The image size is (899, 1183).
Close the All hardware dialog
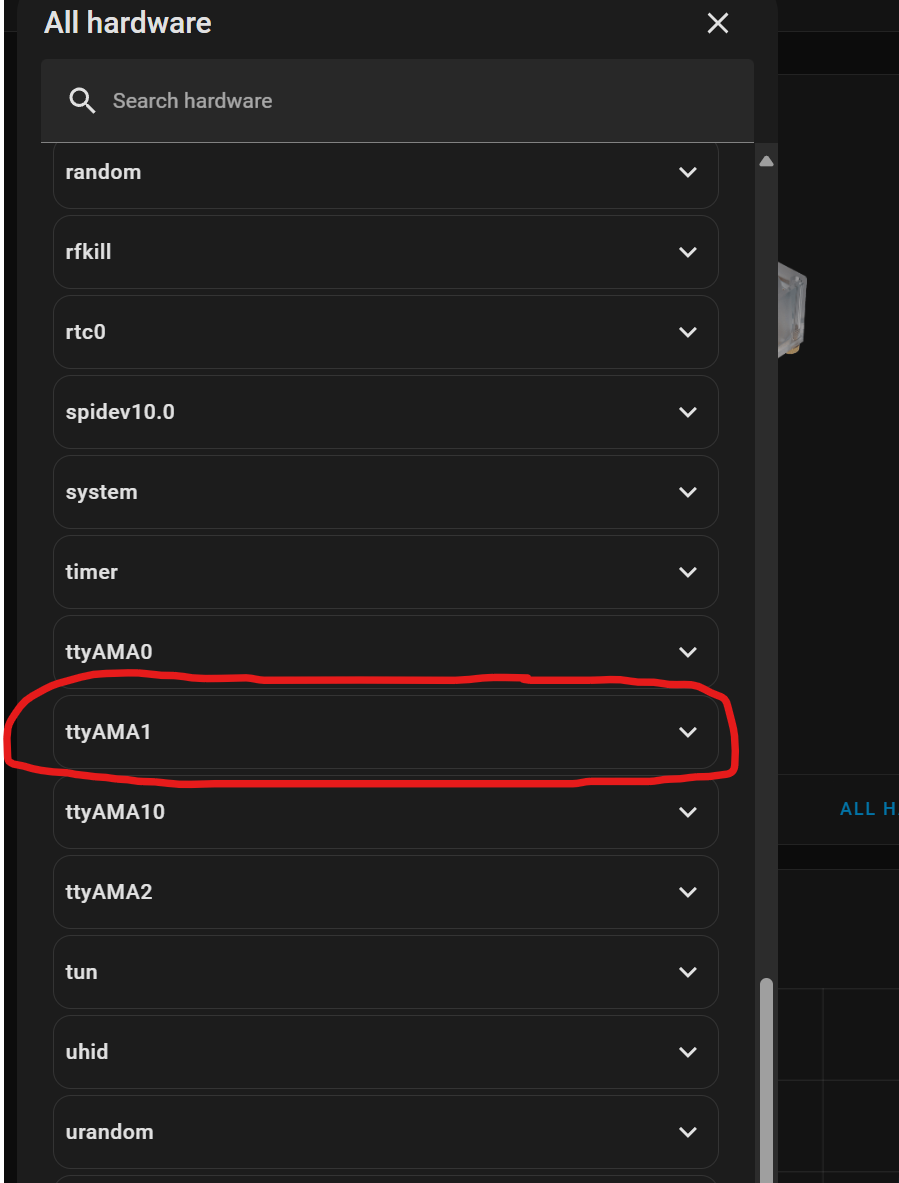pyautogui.click(x=717, y=23)
